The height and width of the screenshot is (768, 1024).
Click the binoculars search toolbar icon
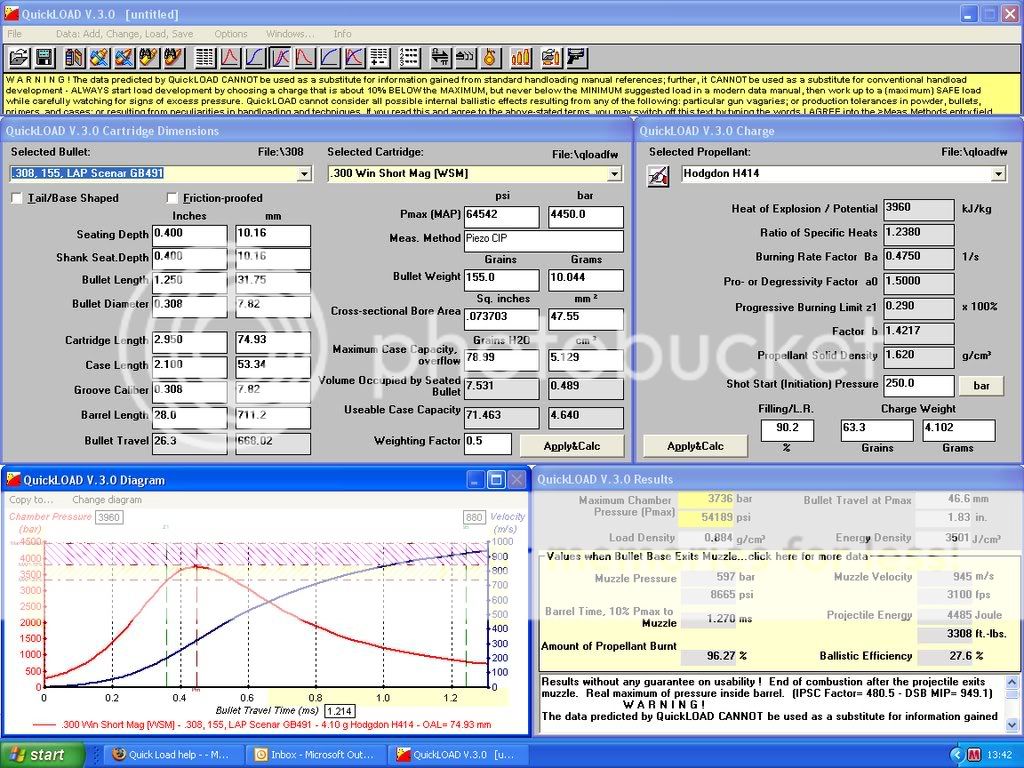149,58
